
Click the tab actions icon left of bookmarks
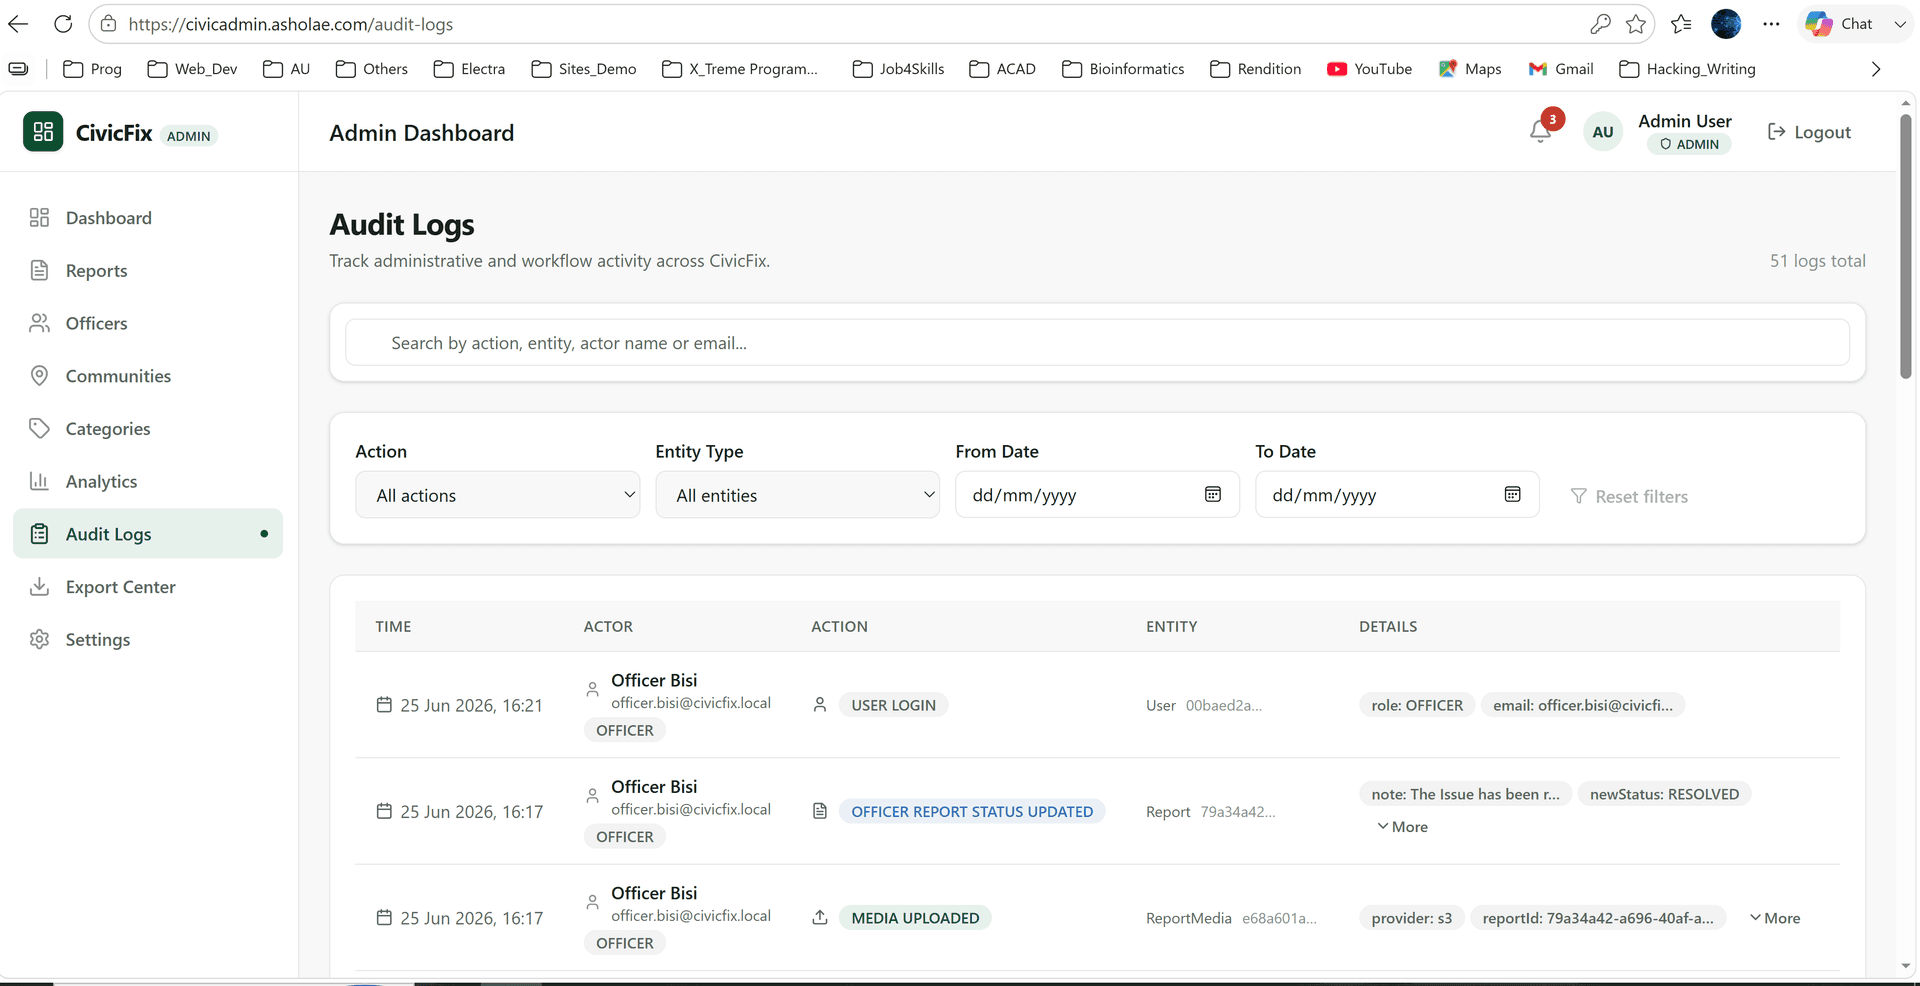18,69
